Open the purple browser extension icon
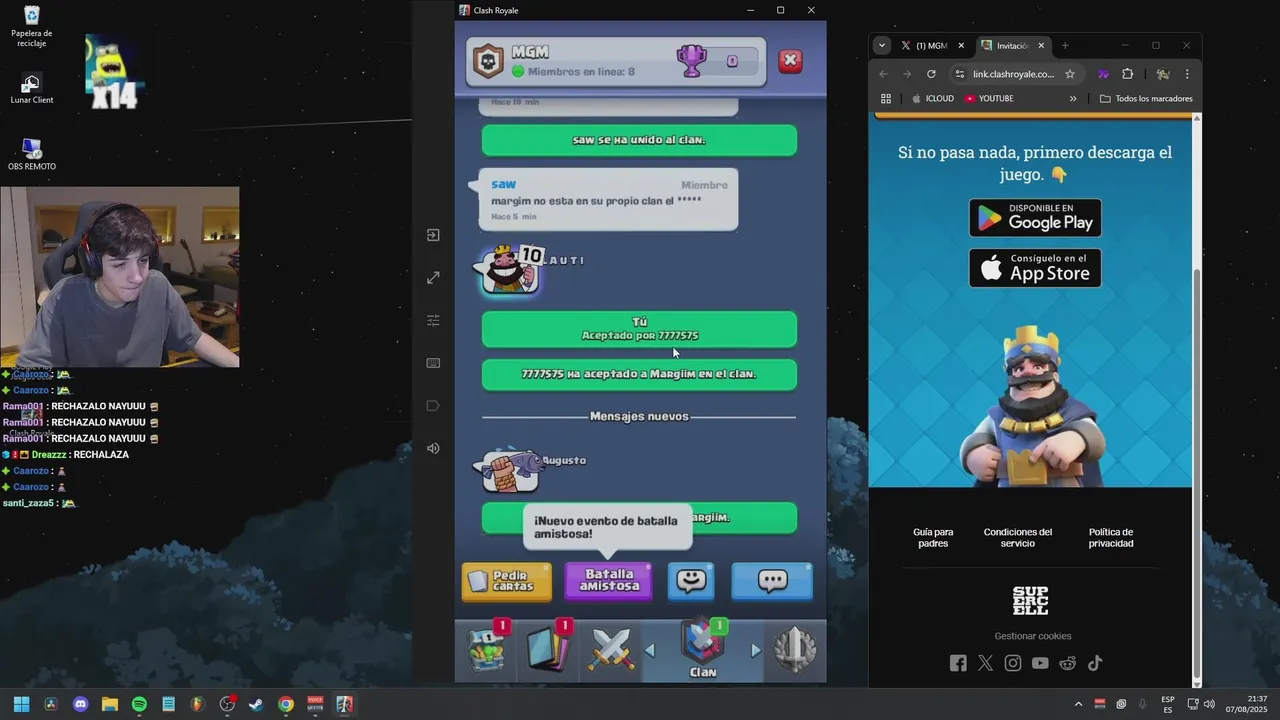This screenshot has width=1280, height=720. pos(1103,74)
